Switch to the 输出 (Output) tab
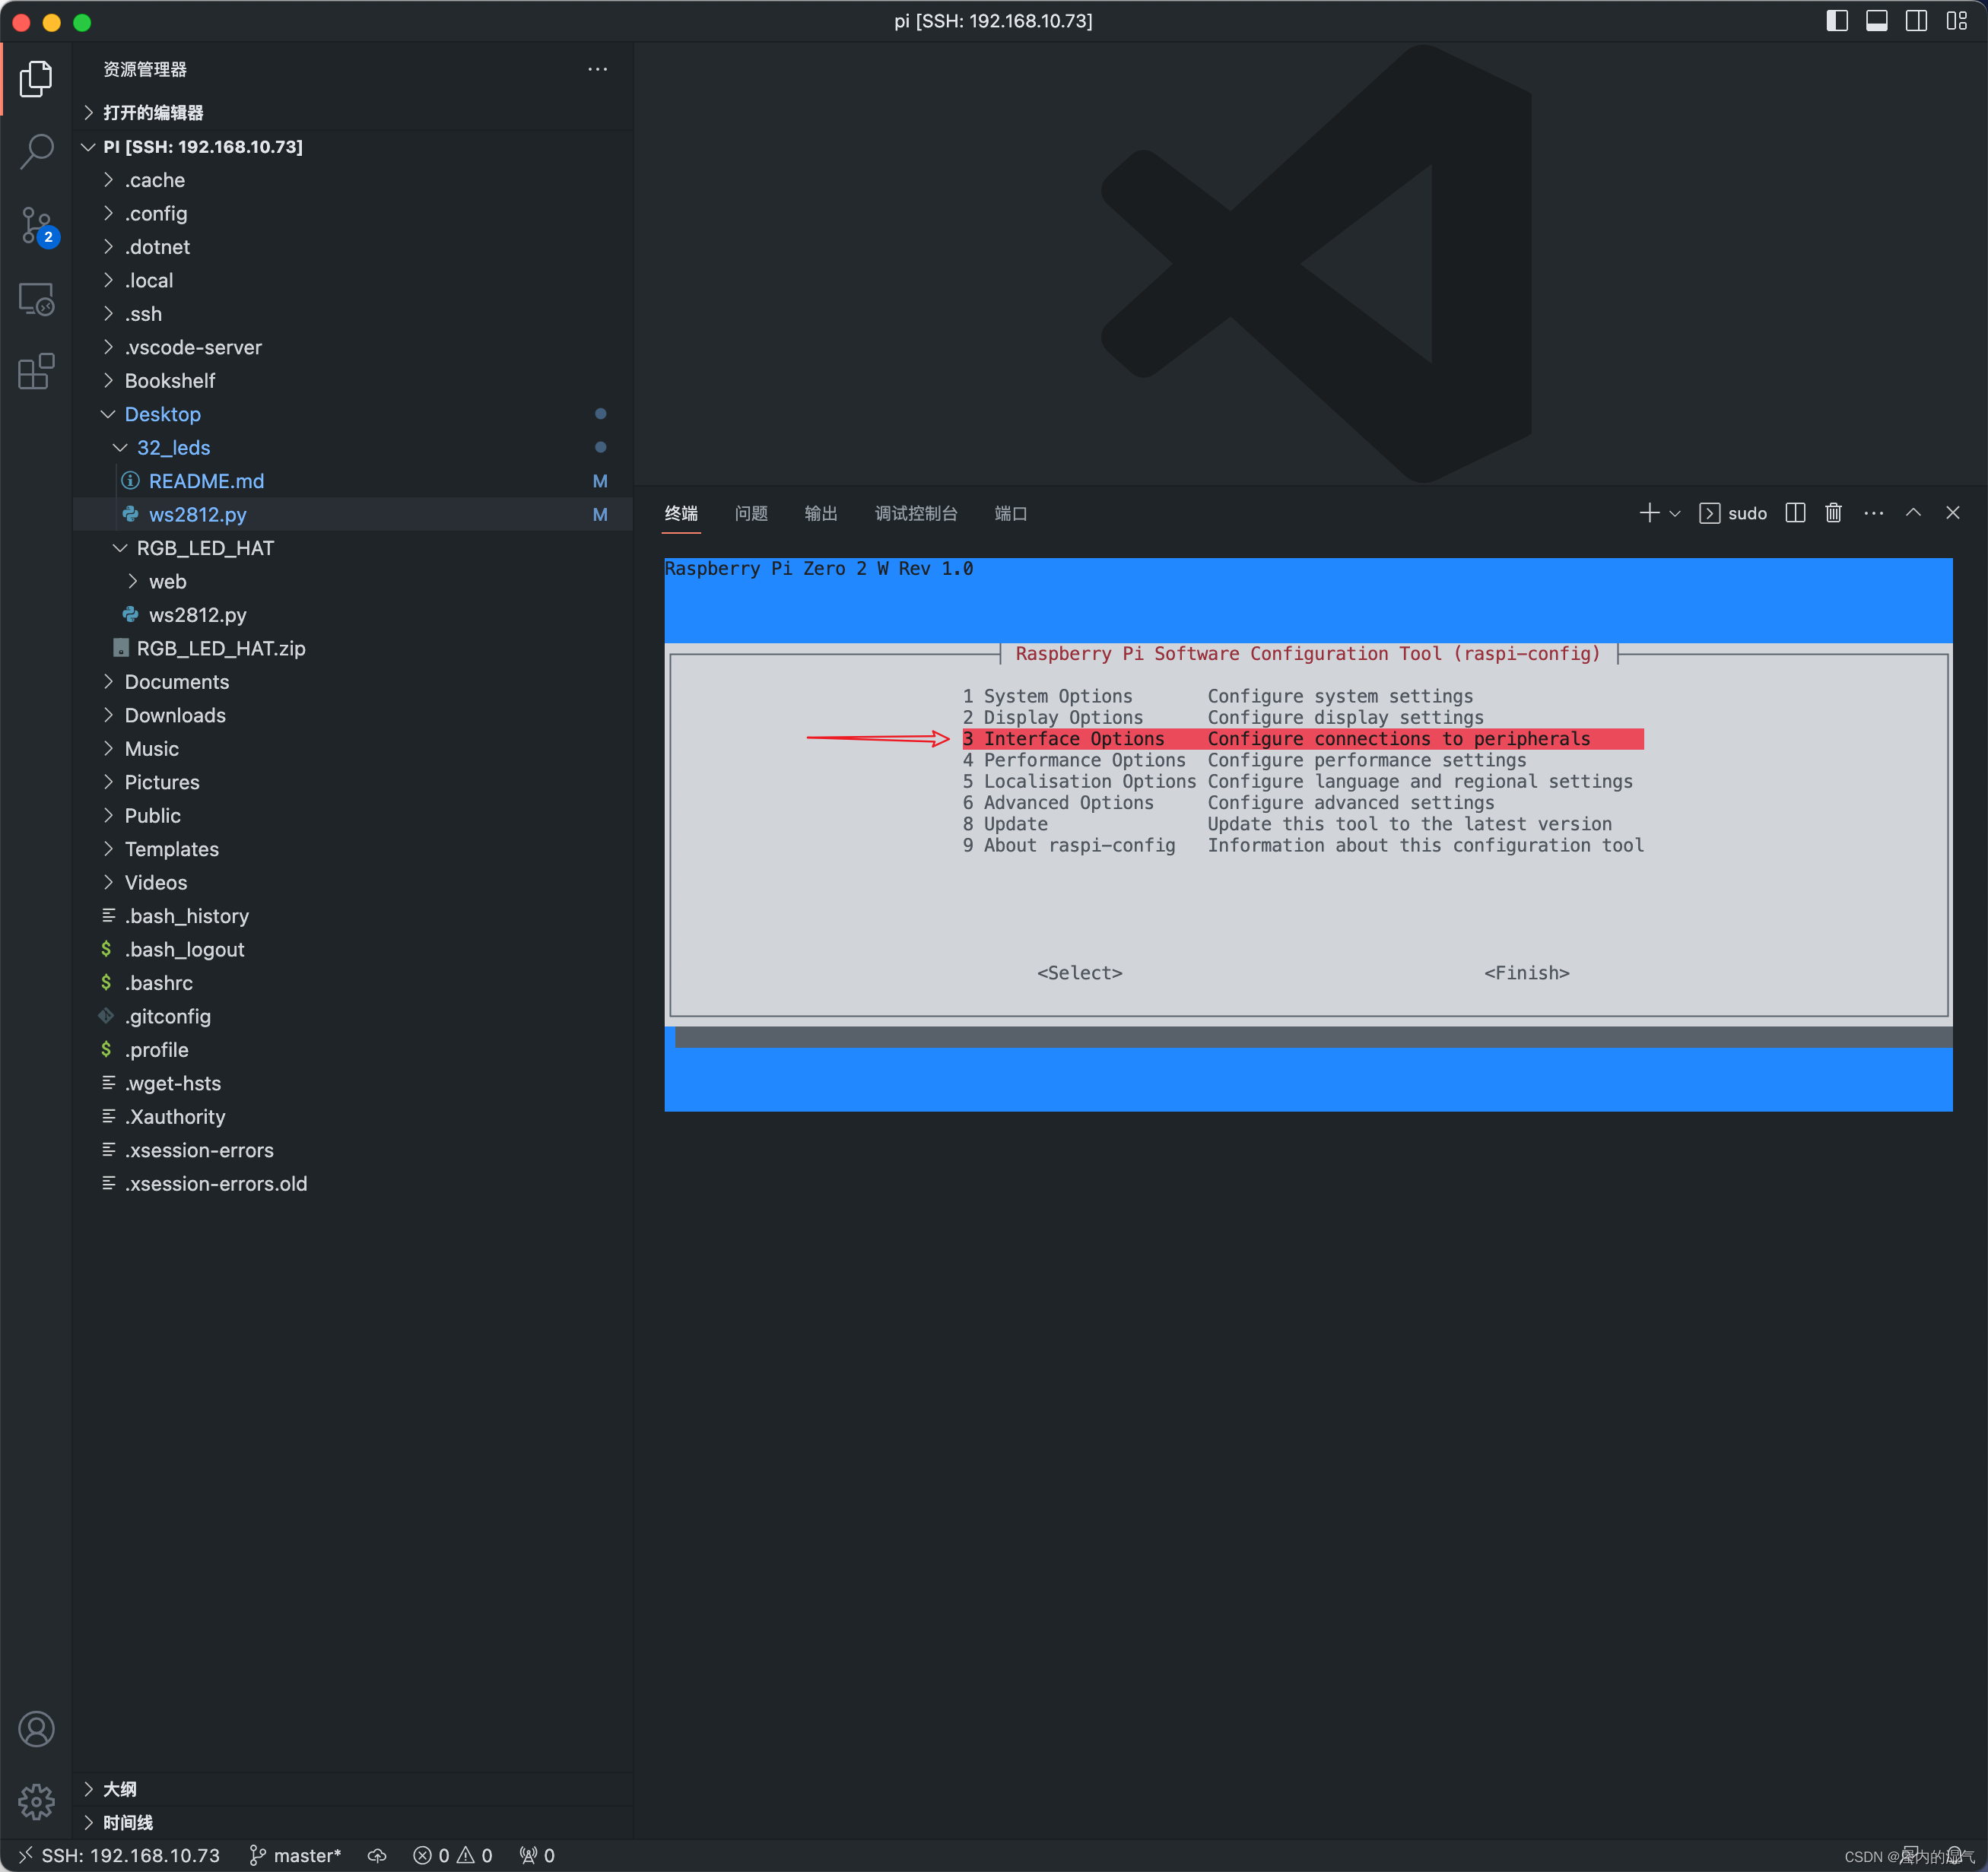 (x=821, y=513)
